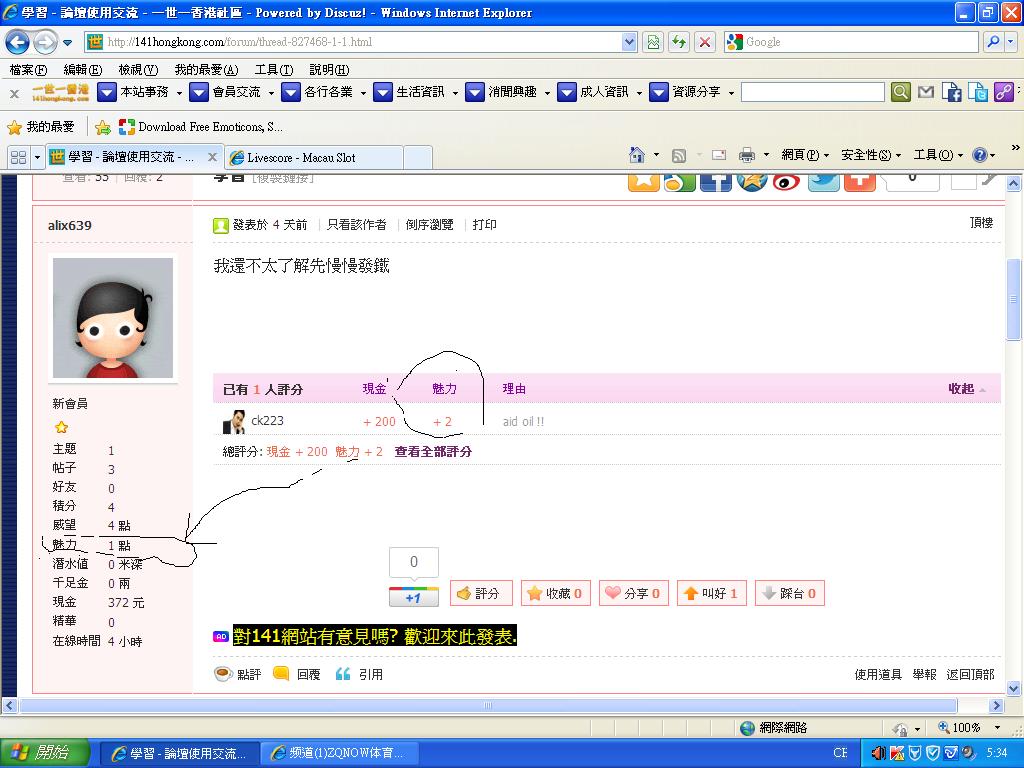Click the 查看全部評分 link

[433, 452]
